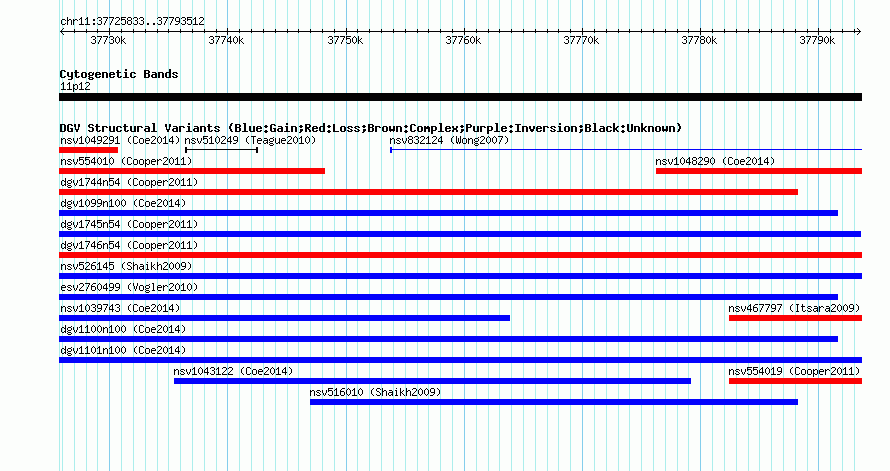Click the 37780k ruler tick label
Viewport: 890px width, 471px height.
(699, 40)
